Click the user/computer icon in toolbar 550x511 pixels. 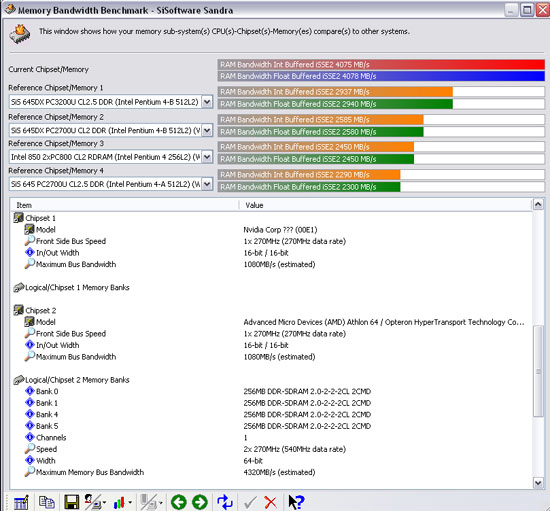(93, 503)
